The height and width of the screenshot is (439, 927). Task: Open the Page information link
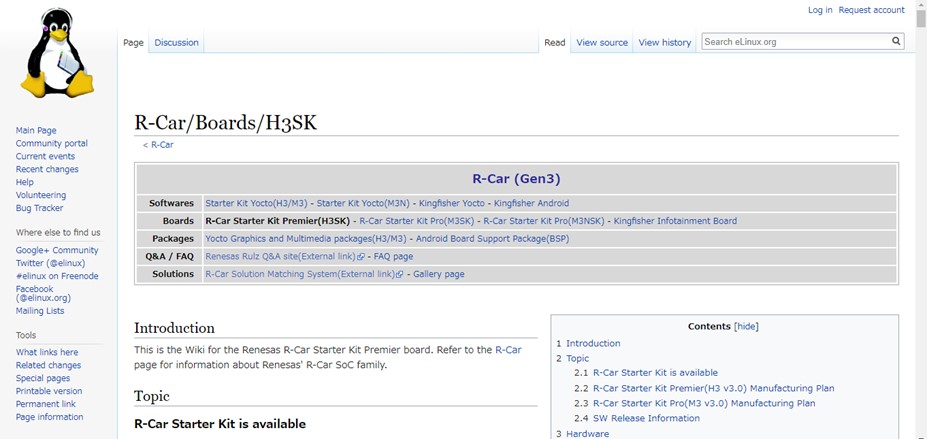49,417
